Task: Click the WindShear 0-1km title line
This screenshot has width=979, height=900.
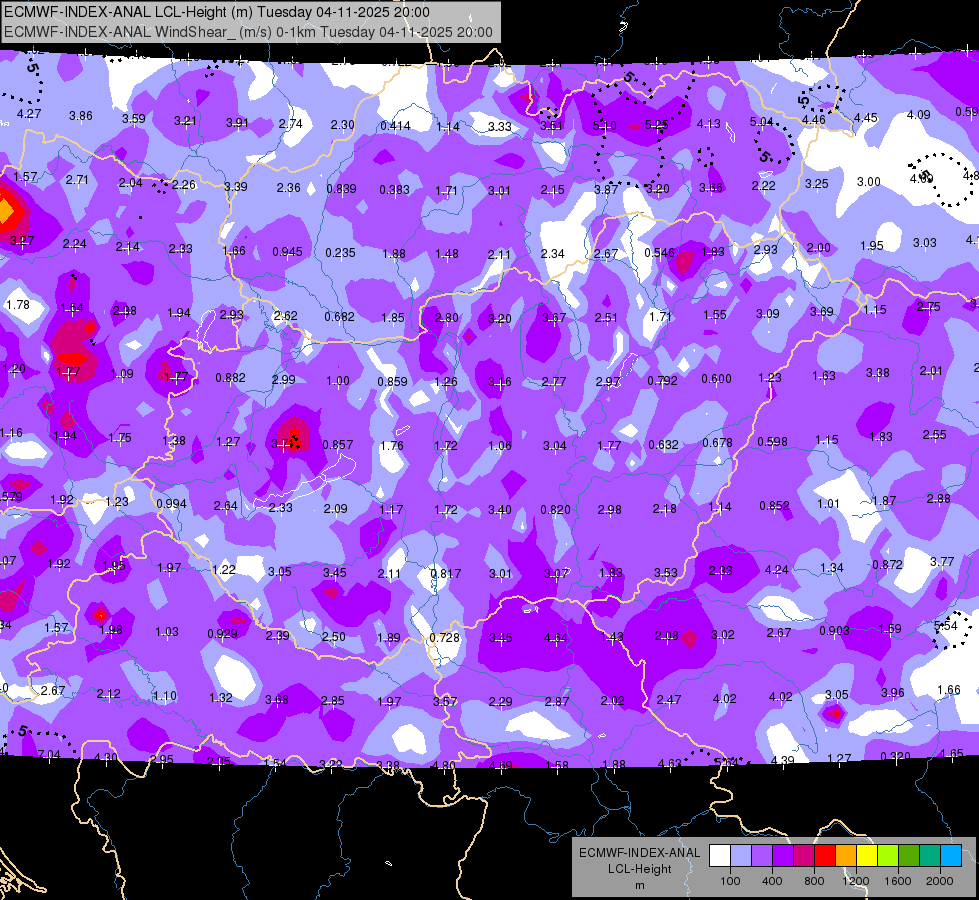Action: click(248, 32)
